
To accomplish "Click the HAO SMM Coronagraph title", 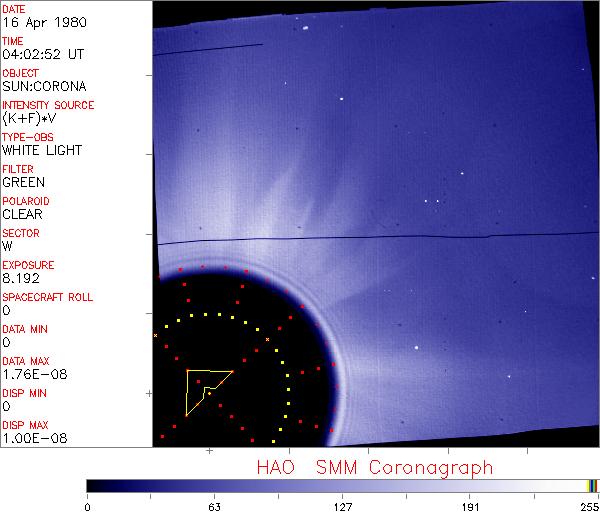I will click(375, 467).
